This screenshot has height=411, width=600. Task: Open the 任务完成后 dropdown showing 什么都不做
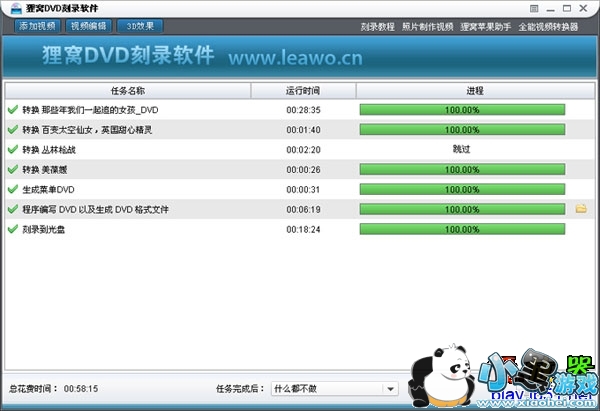[x=334, y=389]
